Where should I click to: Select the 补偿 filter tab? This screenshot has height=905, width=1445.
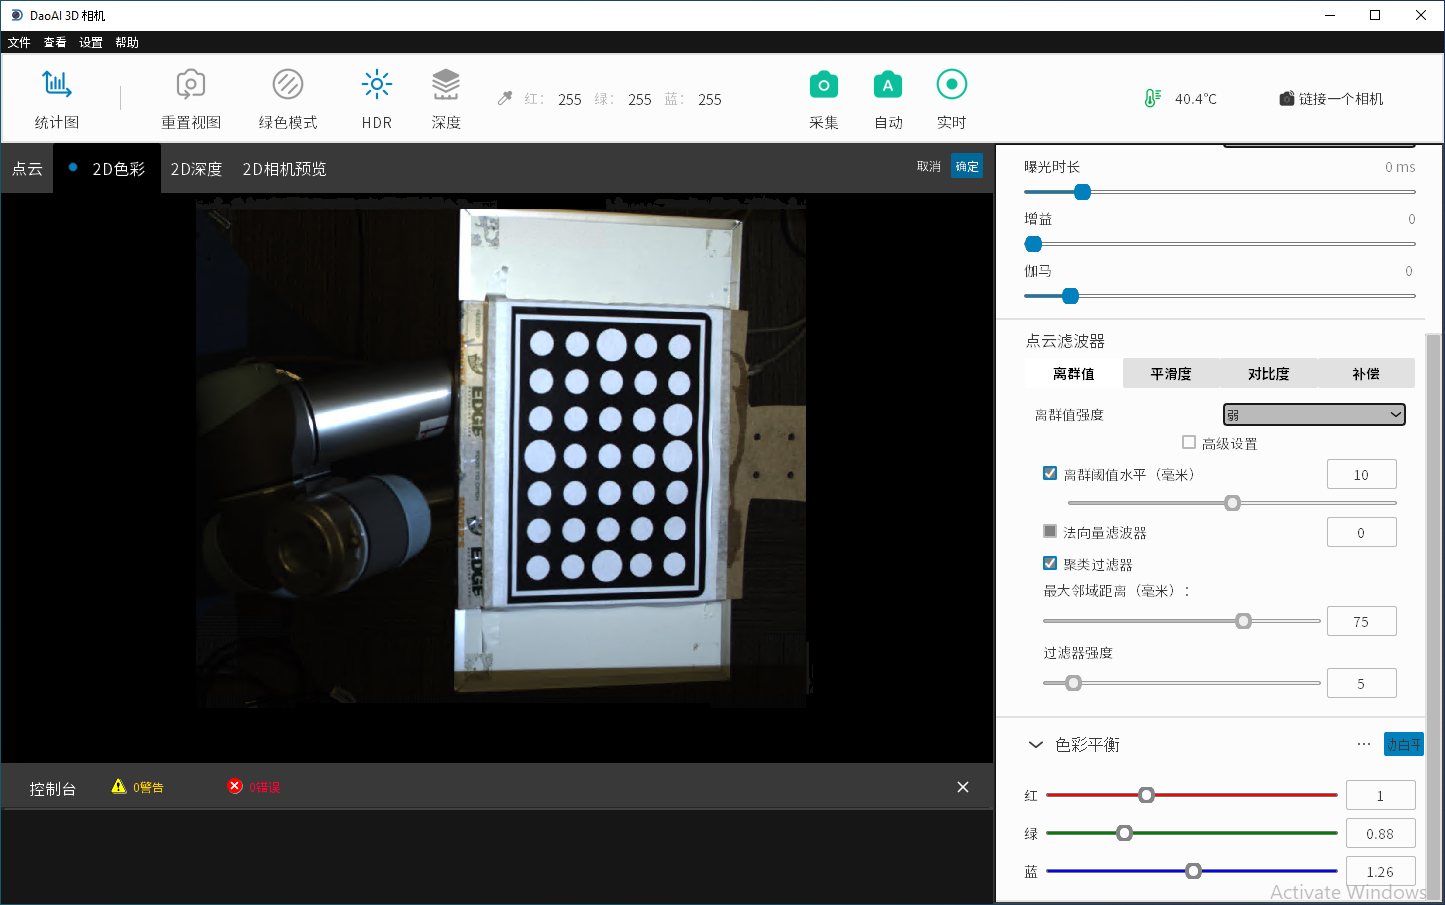click(1366, 373)
